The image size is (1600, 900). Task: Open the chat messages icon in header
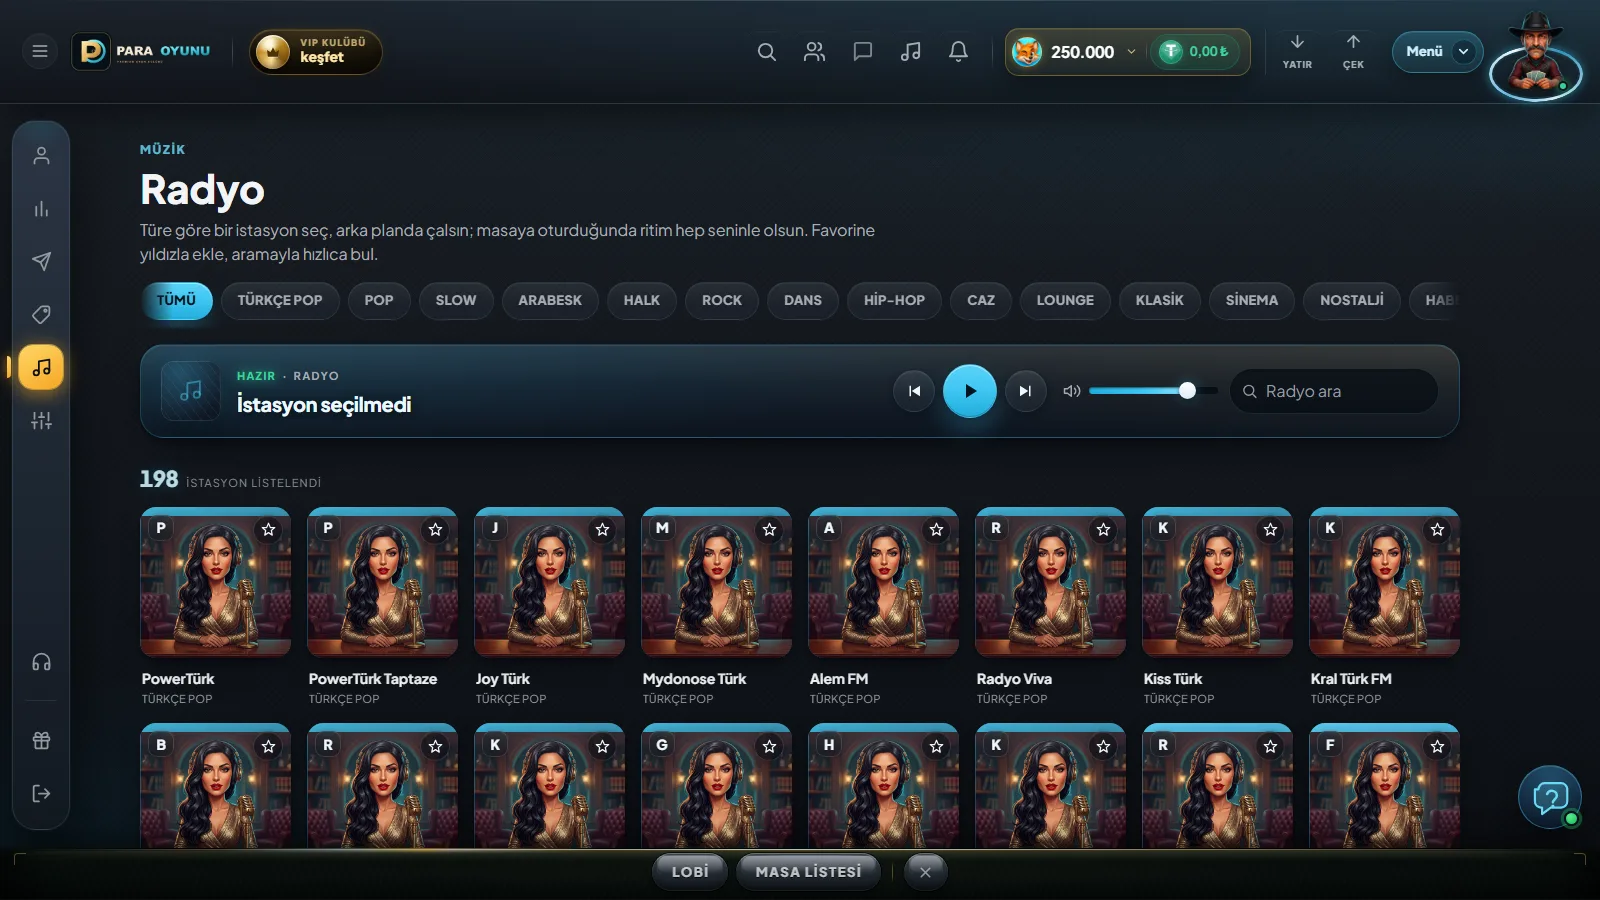click(x=863, y=51)
